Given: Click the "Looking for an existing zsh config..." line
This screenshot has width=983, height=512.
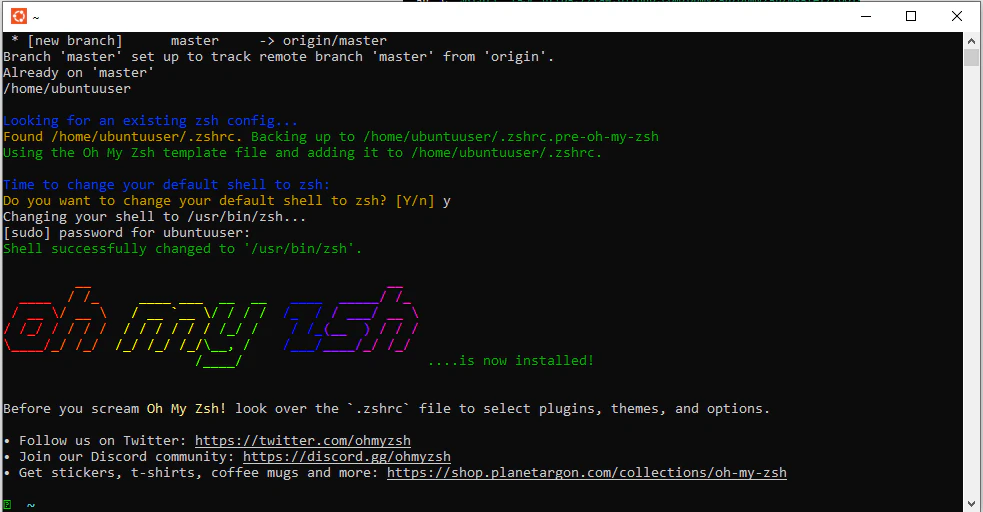Looking at the screenshot, I should [x=150, y=121].
